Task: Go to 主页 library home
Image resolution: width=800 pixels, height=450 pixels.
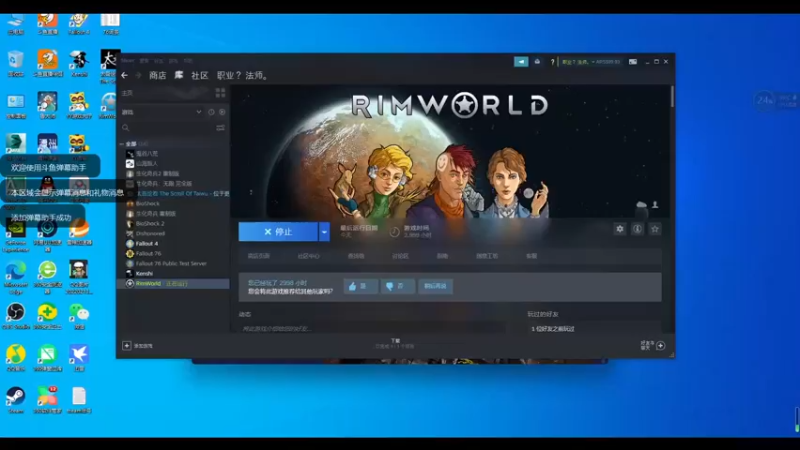Action: 127,93
